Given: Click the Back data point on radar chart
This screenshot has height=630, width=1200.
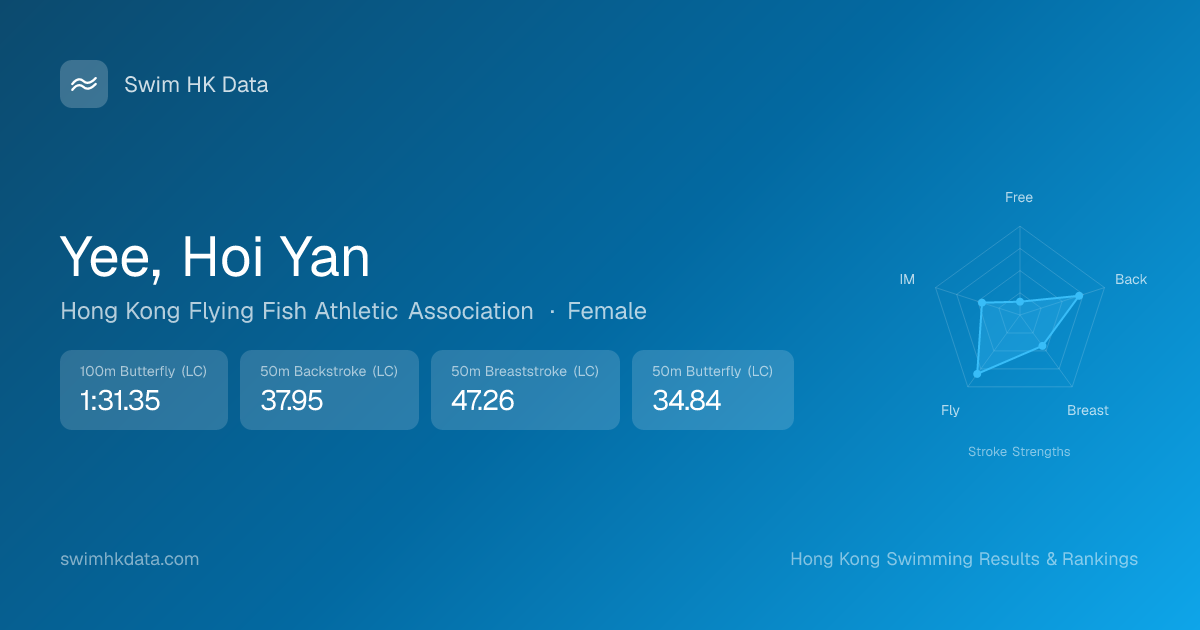Looking at the screenshot, I should pos(1079,295).
